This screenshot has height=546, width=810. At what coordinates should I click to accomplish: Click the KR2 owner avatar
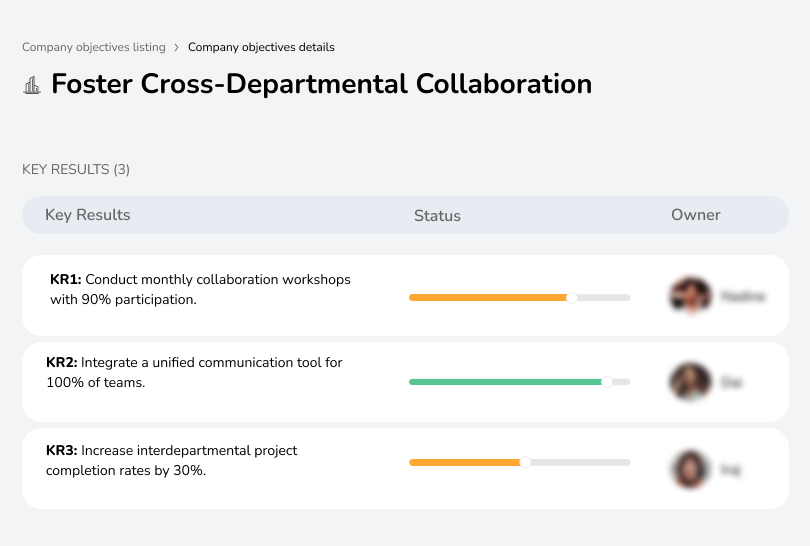[691, 382]
